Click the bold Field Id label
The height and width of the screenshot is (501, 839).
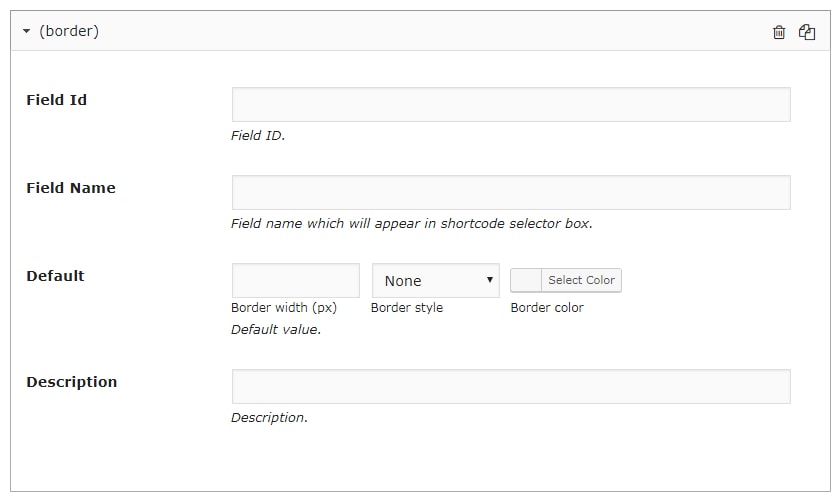(56, 100)
